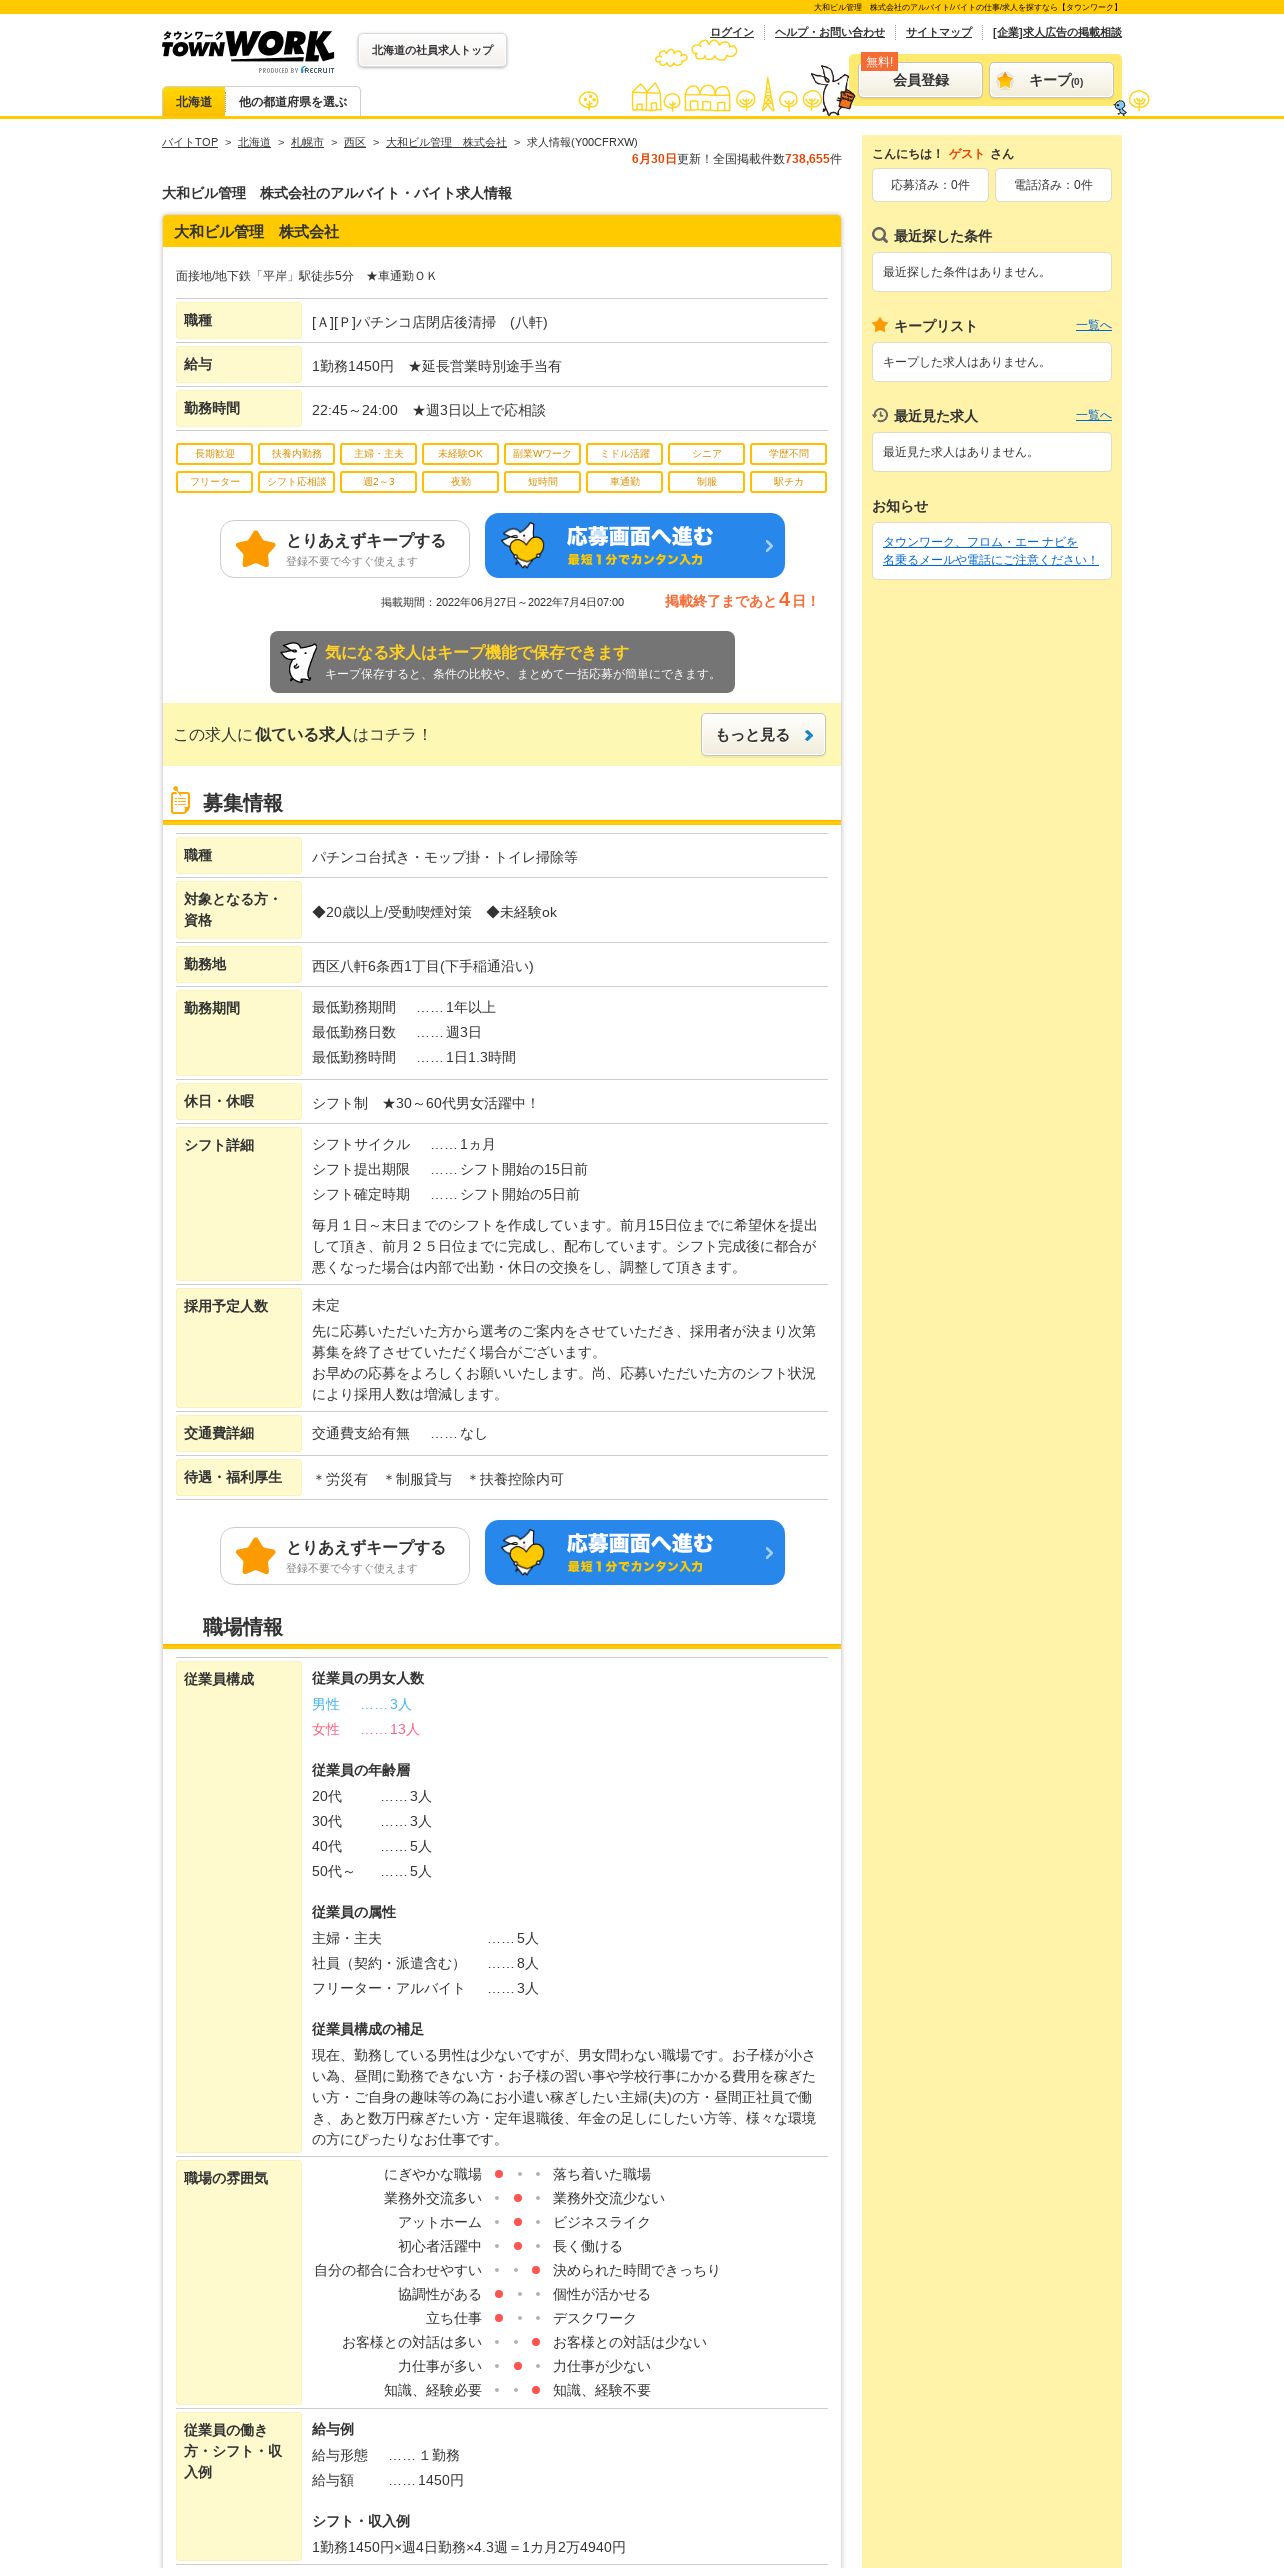This screenshot has height=2568, width=1284.
Task: Click もっと見る for similar jobs
Action: [763, 735]
